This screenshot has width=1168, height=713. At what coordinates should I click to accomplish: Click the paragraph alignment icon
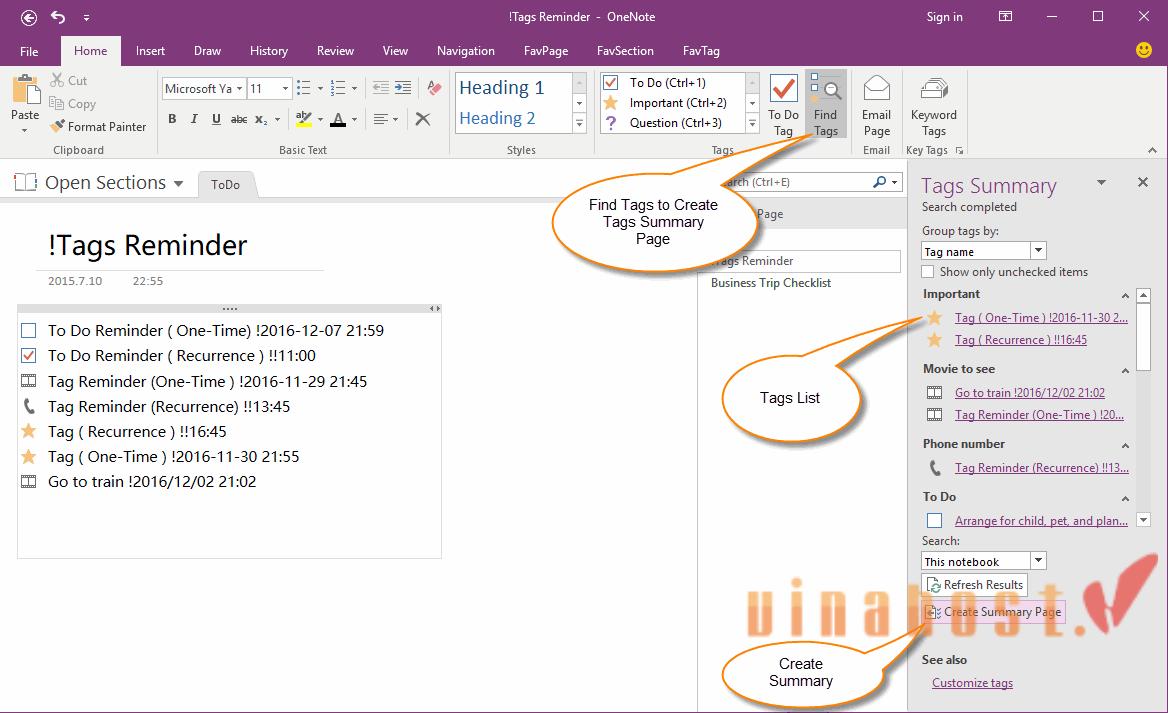pyautogui.click(x=381, y=119)
